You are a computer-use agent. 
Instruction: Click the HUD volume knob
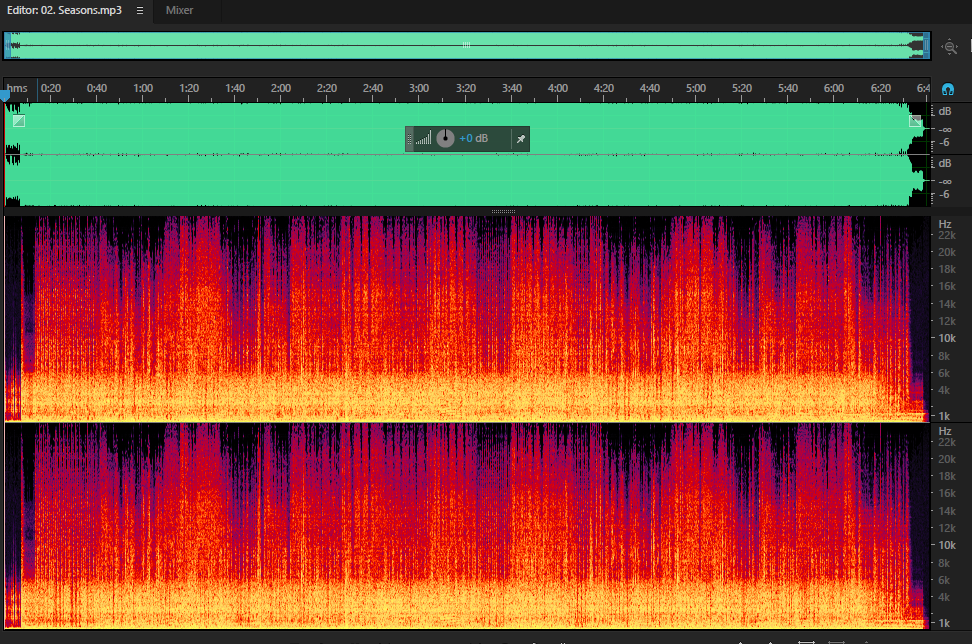pyautogui.click(x=445, y=138)
